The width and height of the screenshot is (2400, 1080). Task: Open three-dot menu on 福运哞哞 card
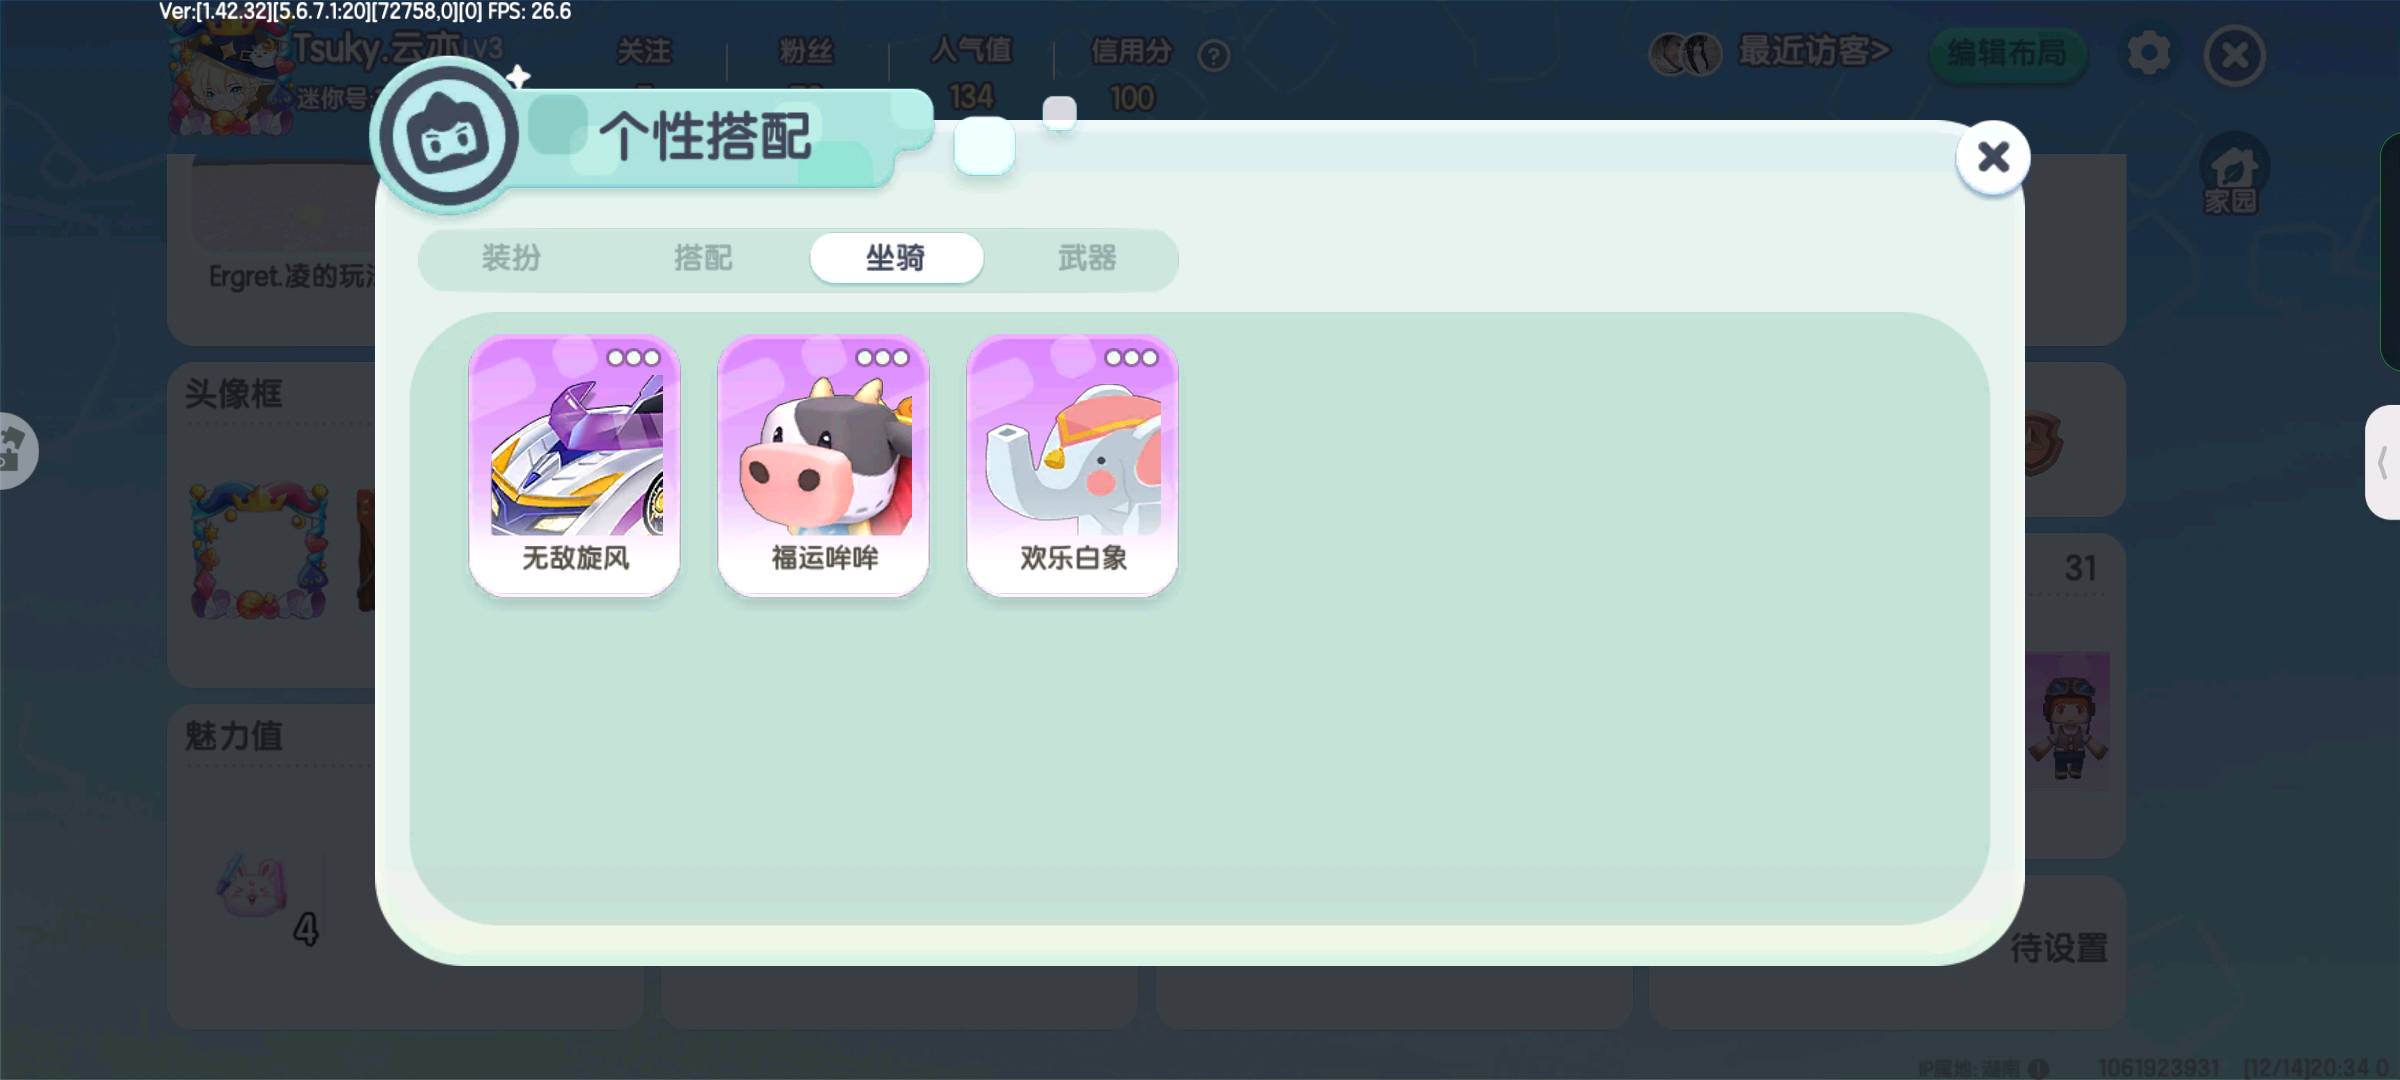tap(882, 358)
